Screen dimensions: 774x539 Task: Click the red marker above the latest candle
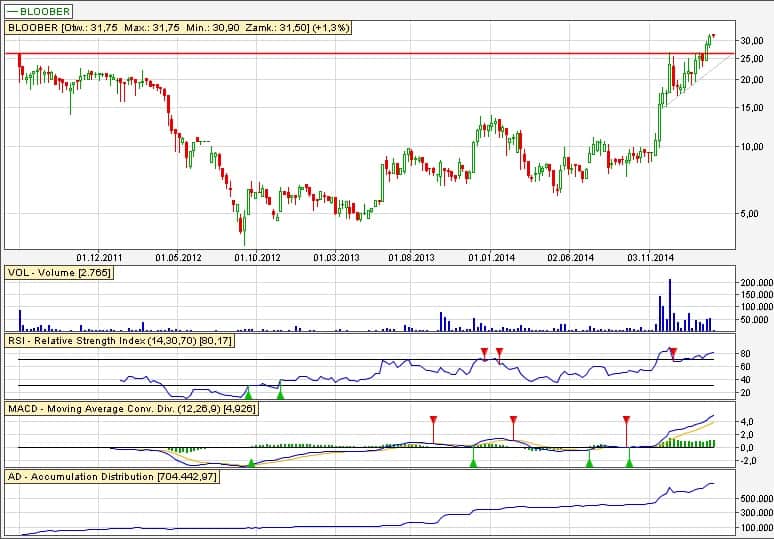(x=713, y=36)
